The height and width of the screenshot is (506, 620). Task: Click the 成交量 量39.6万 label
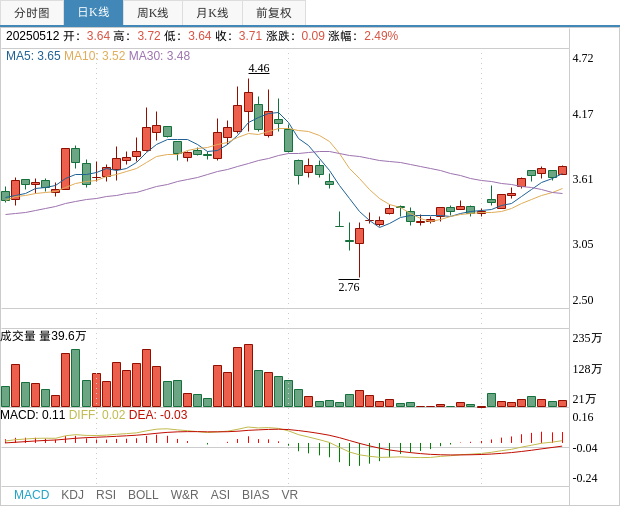[x=43, y=336]
